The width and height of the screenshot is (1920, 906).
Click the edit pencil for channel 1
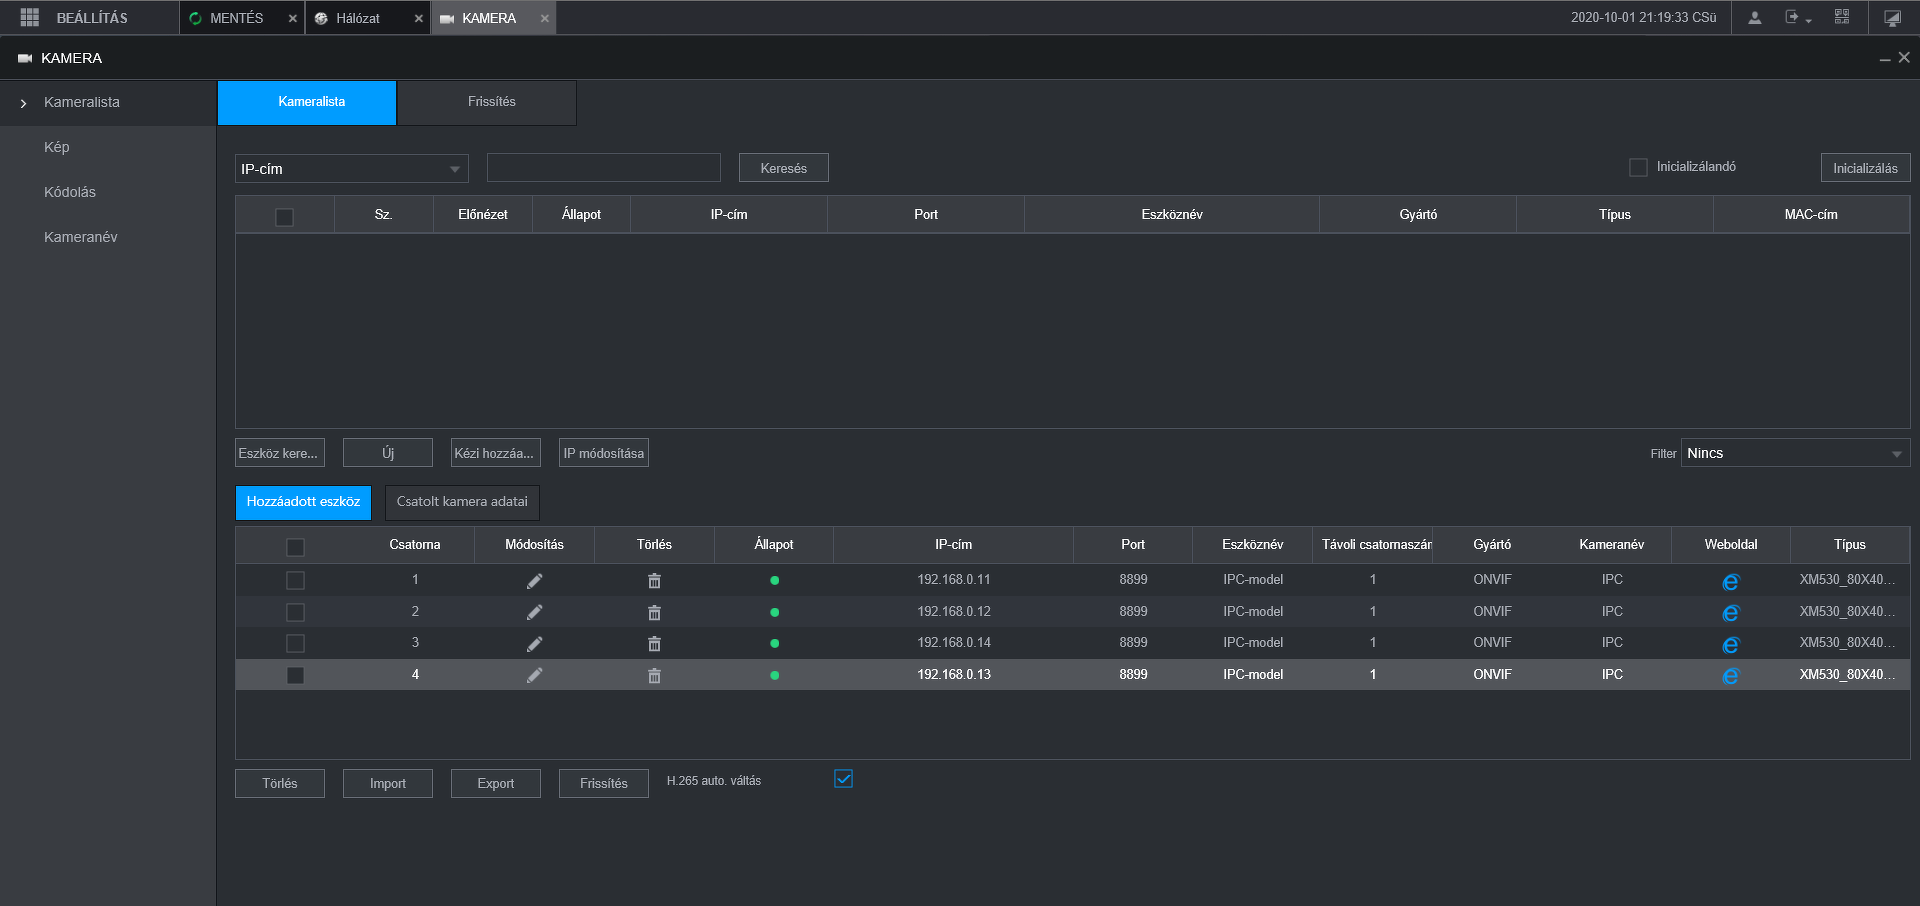coord(535,581)
